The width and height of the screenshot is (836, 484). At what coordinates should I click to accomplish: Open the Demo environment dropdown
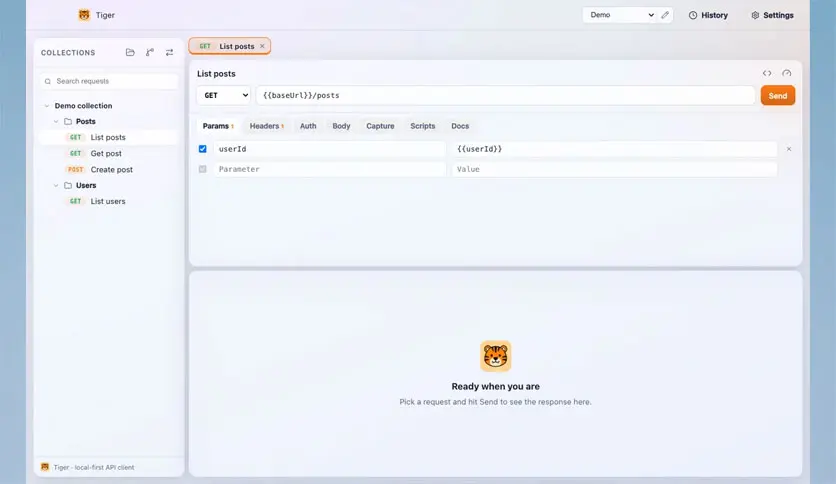point(621,15)
